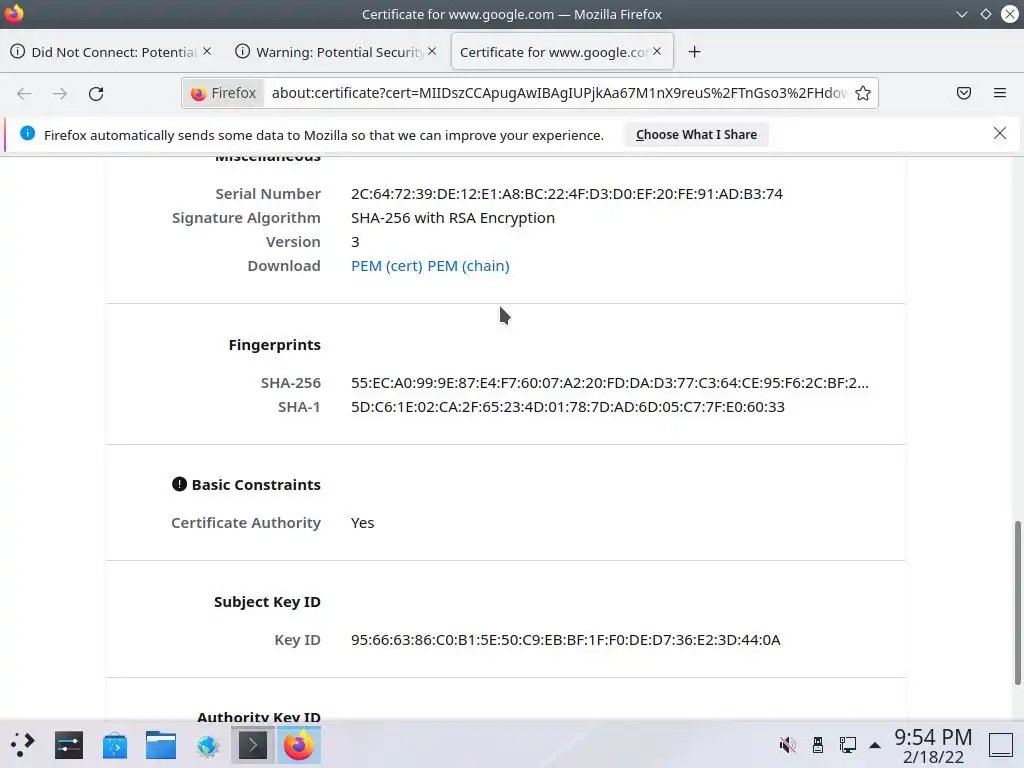This screenshot has width=1024, height=768.
Task: Click the Version value '3'
Action: [355, 242]
